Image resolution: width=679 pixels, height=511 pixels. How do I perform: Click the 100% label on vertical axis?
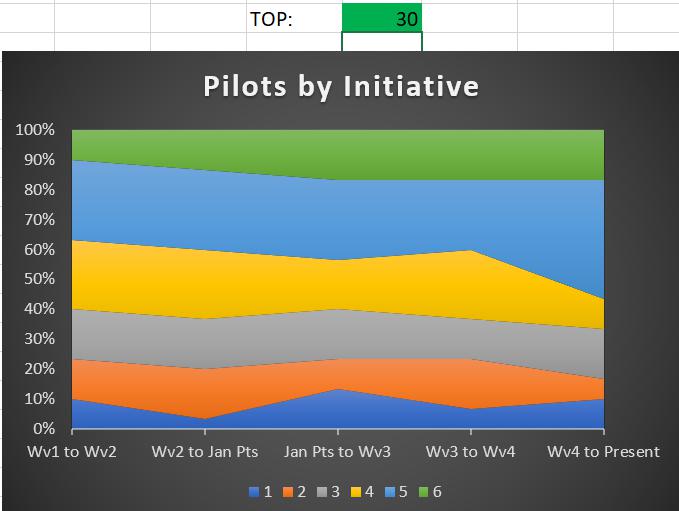[34, 130]
